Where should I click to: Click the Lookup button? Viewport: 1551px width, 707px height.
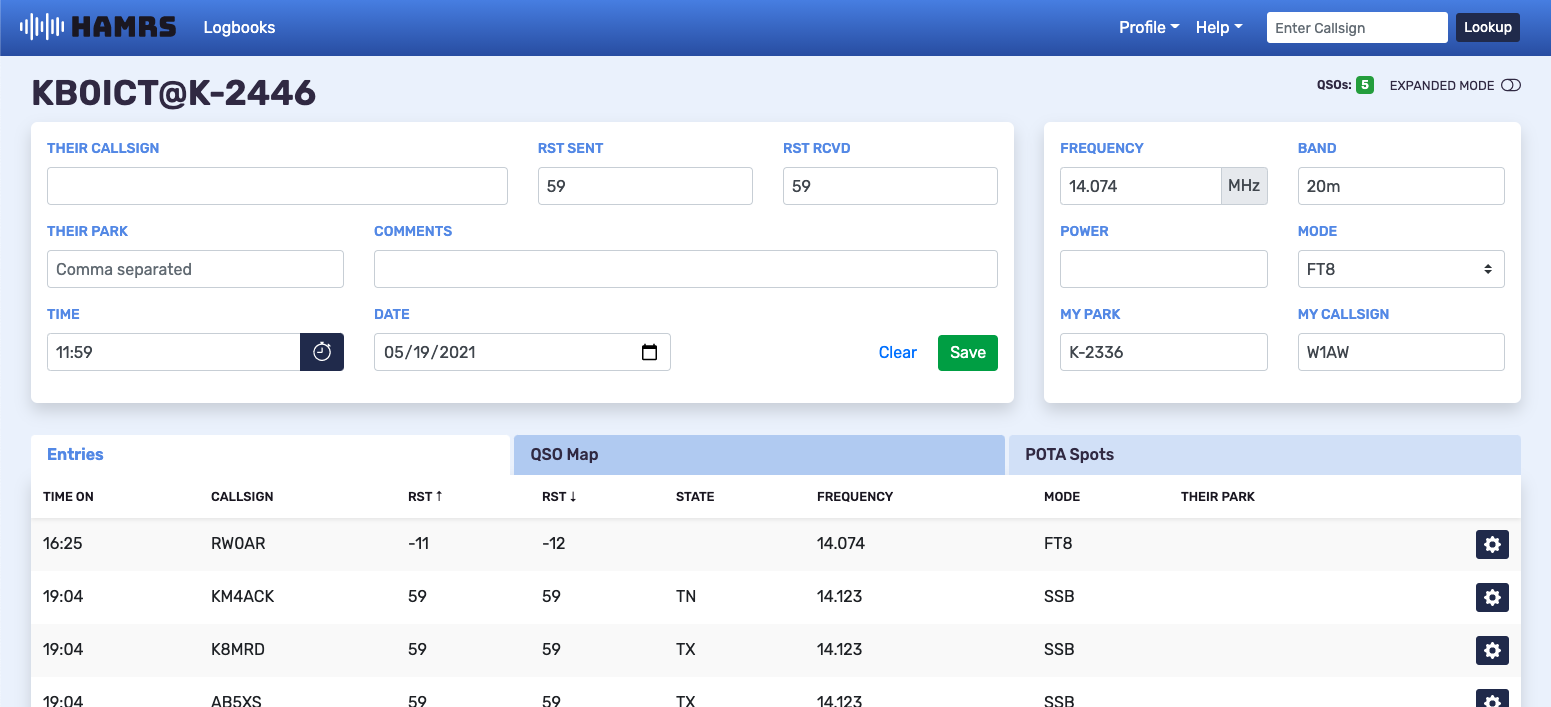[x=1487, y=27]
